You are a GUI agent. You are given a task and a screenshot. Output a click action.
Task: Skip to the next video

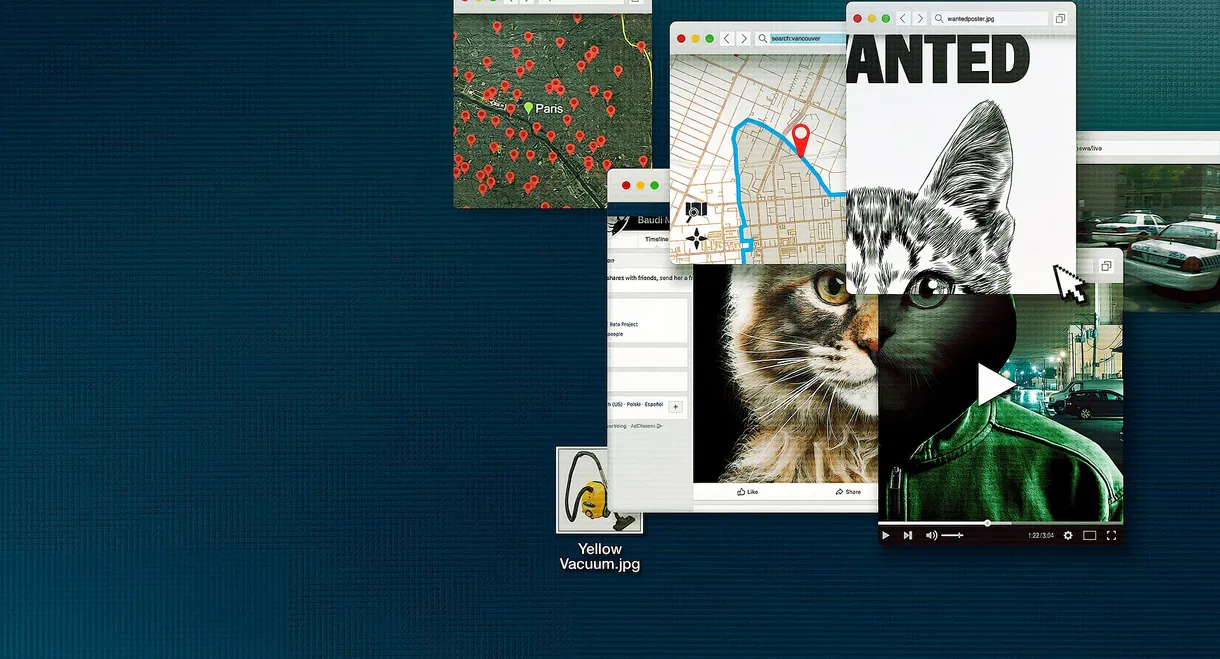click(x=908, y=536)
